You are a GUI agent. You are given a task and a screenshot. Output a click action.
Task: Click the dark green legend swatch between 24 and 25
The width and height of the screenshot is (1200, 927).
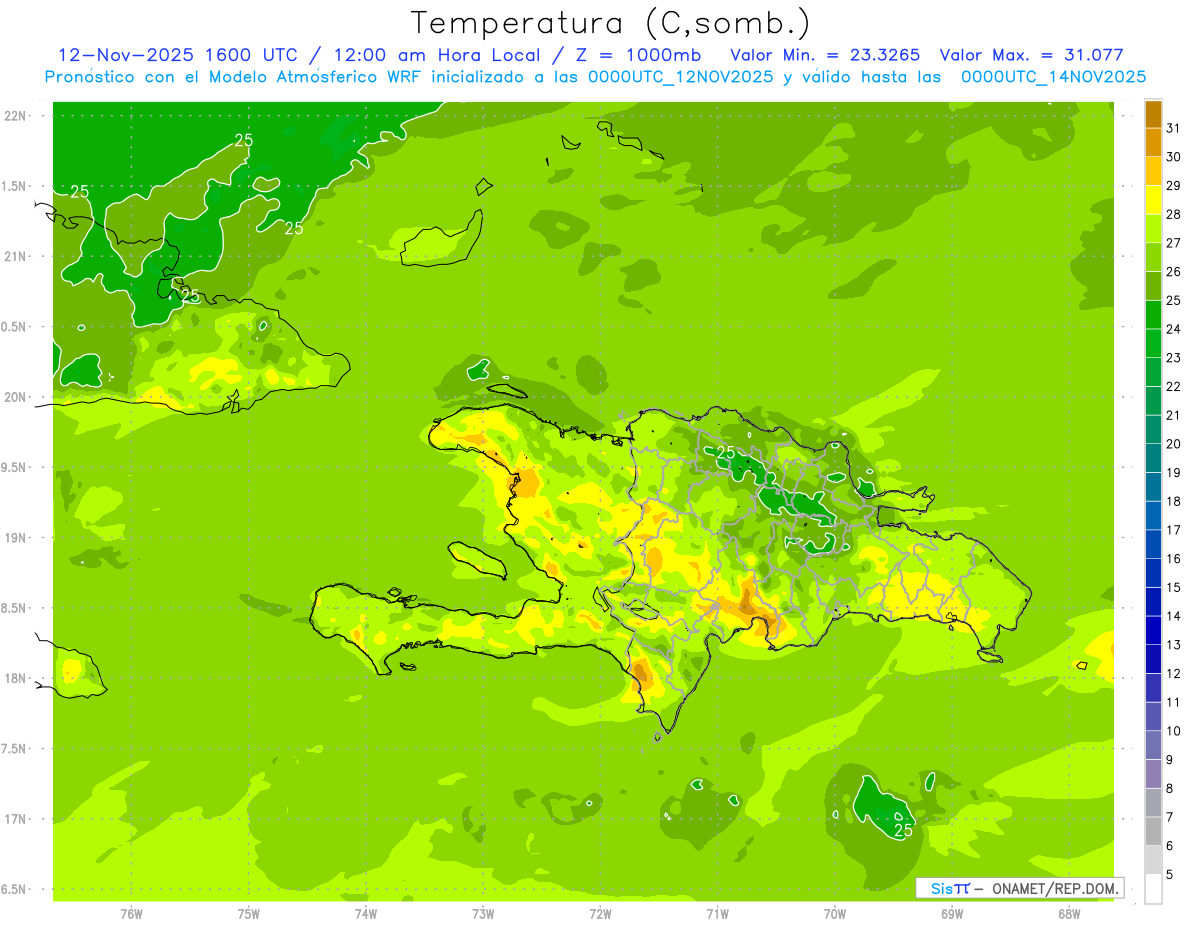1153,315
